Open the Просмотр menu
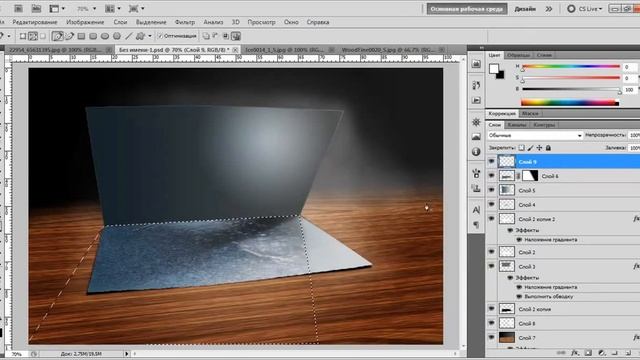The width and height of the screenshot is (640, 360). (261, 22)
